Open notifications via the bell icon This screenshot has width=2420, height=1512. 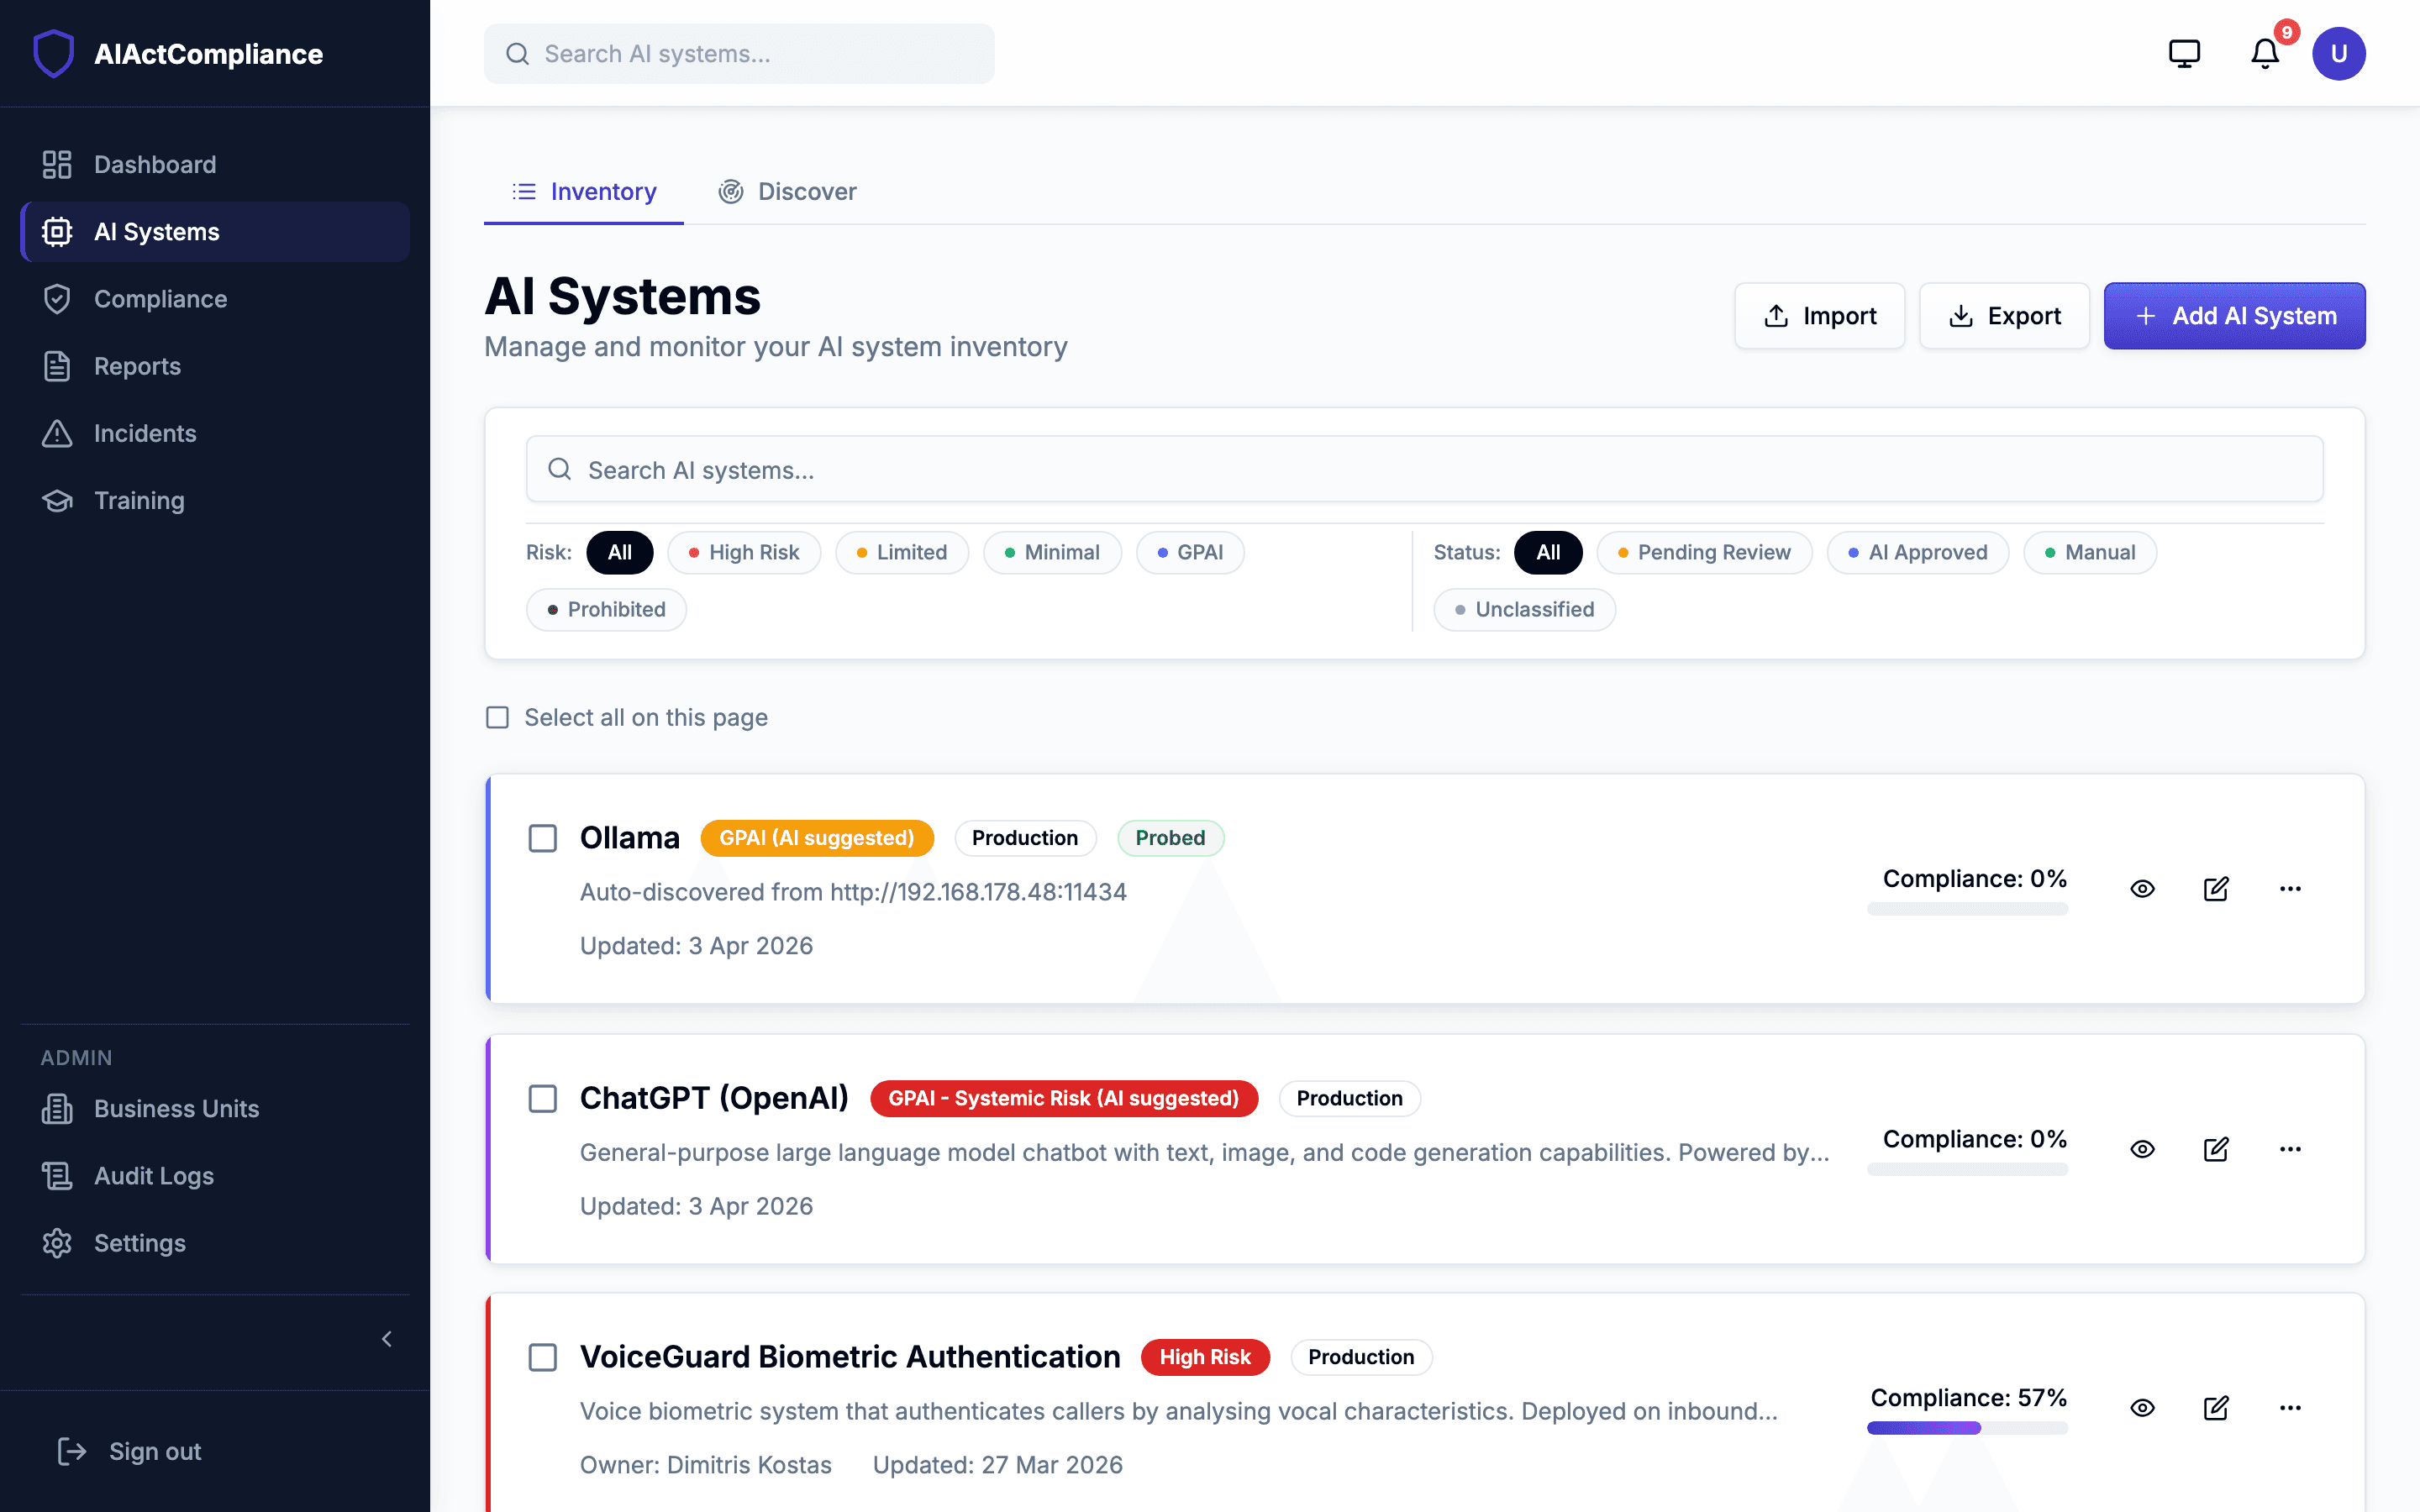click(2263, 53)
